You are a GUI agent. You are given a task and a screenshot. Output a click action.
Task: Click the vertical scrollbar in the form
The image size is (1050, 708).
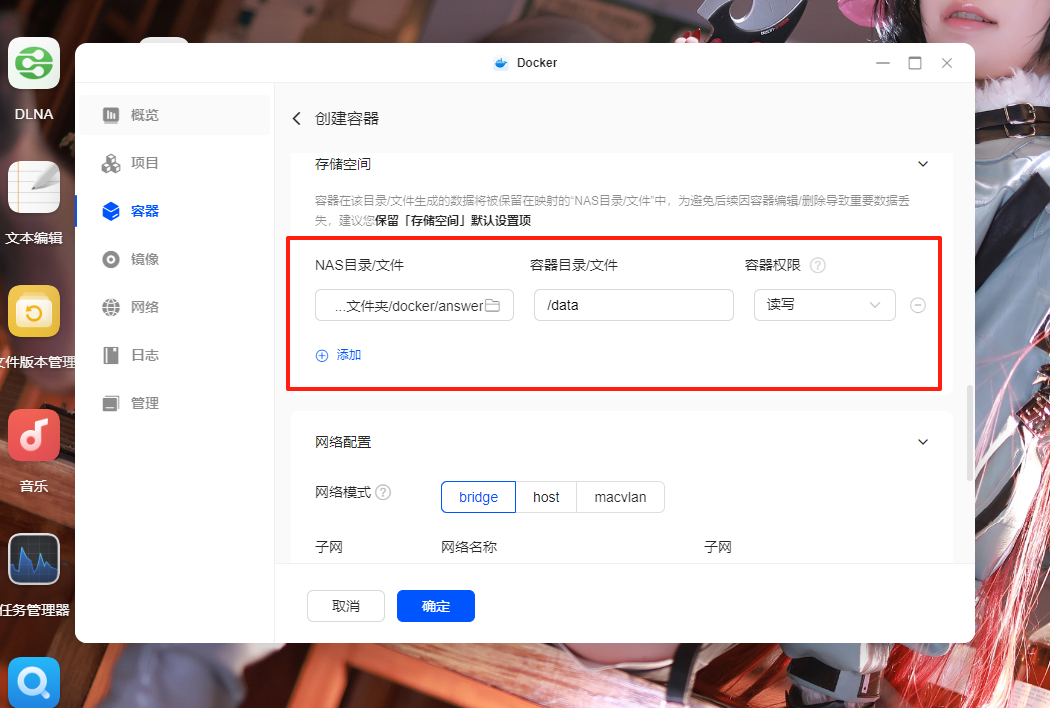[969, 433]
